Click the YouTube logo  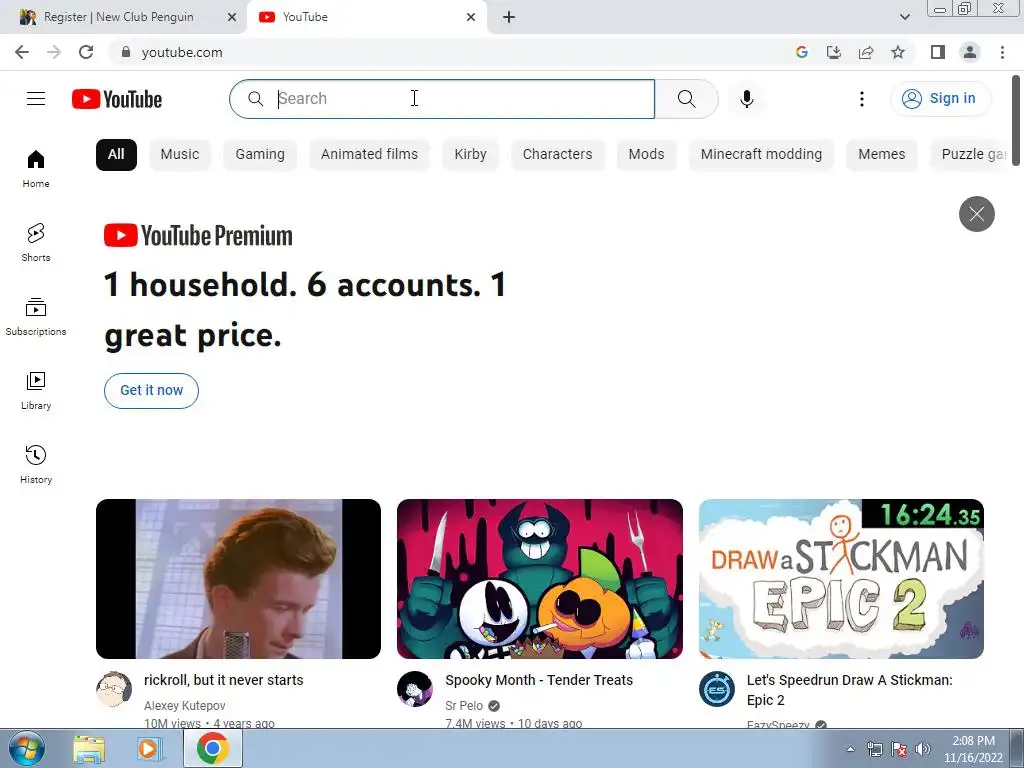click(x=117, y=99)
